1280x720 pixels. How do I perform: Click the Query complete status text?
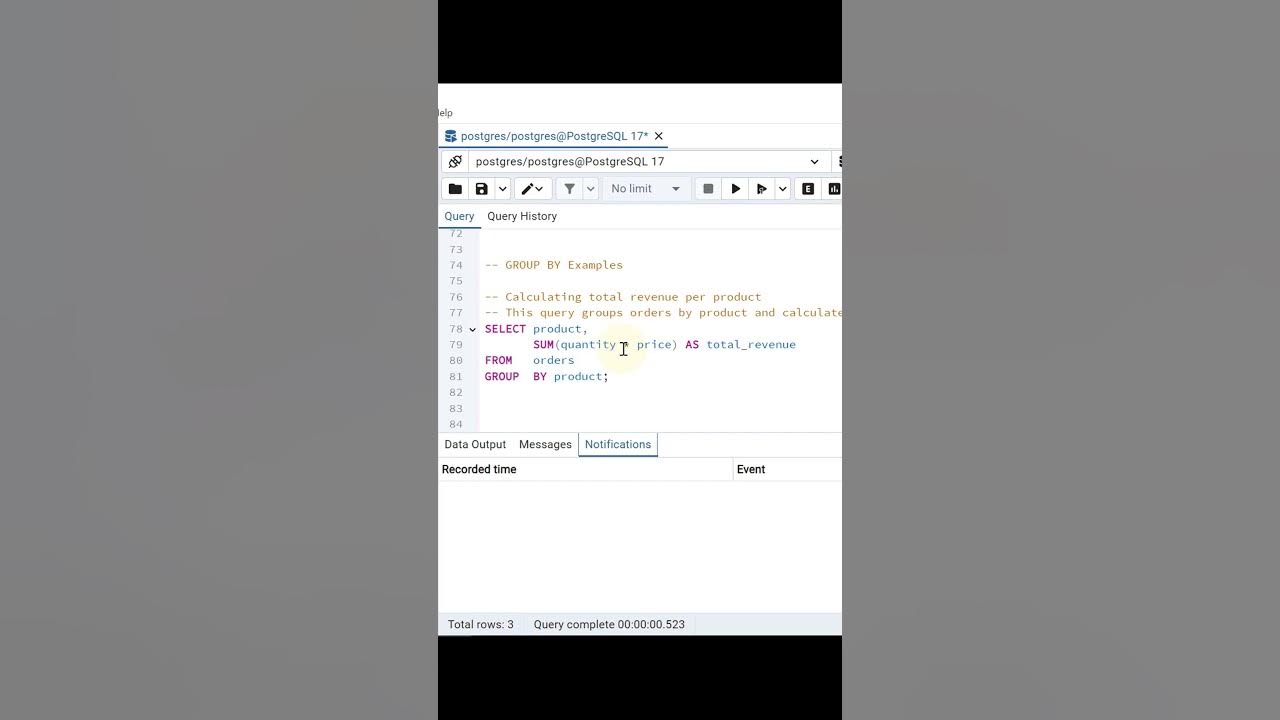(609, 625)
